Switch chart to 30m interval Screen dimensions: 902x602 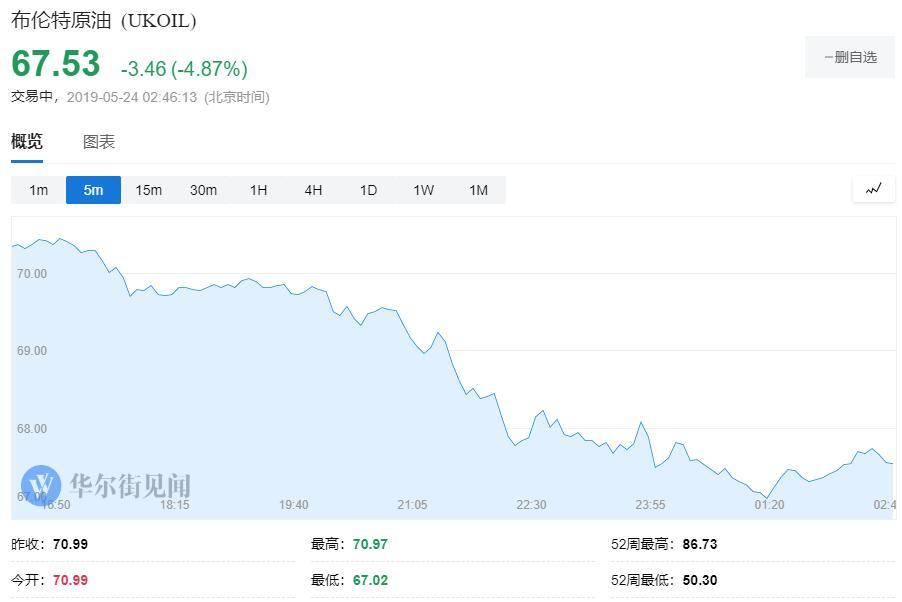pos(203,190)
